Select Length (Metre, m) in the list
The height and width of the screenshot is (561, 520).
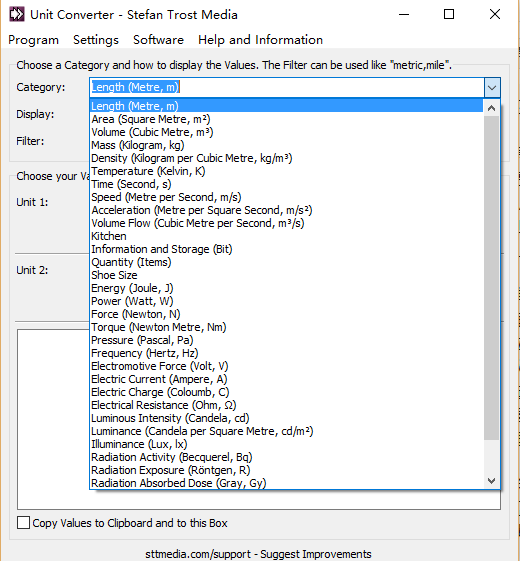tap(286, 106)
